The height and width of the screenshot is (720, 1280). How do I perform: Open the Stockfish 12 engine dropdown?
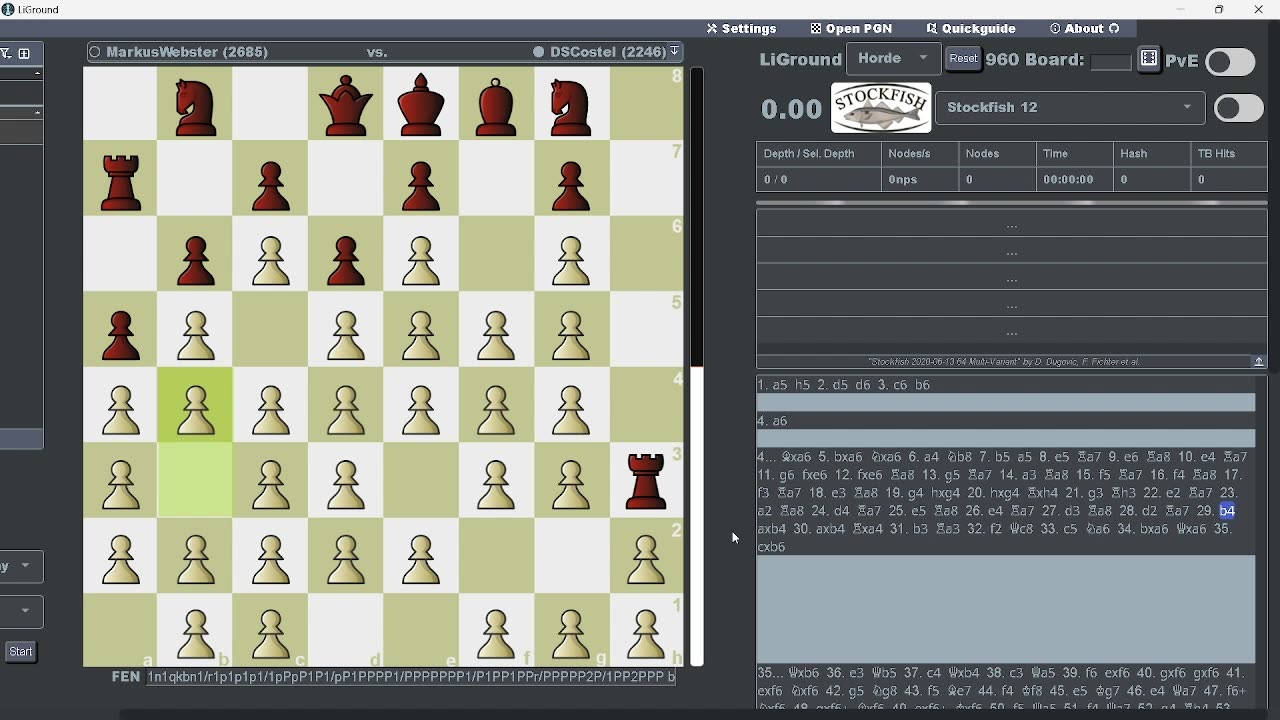1071,108
